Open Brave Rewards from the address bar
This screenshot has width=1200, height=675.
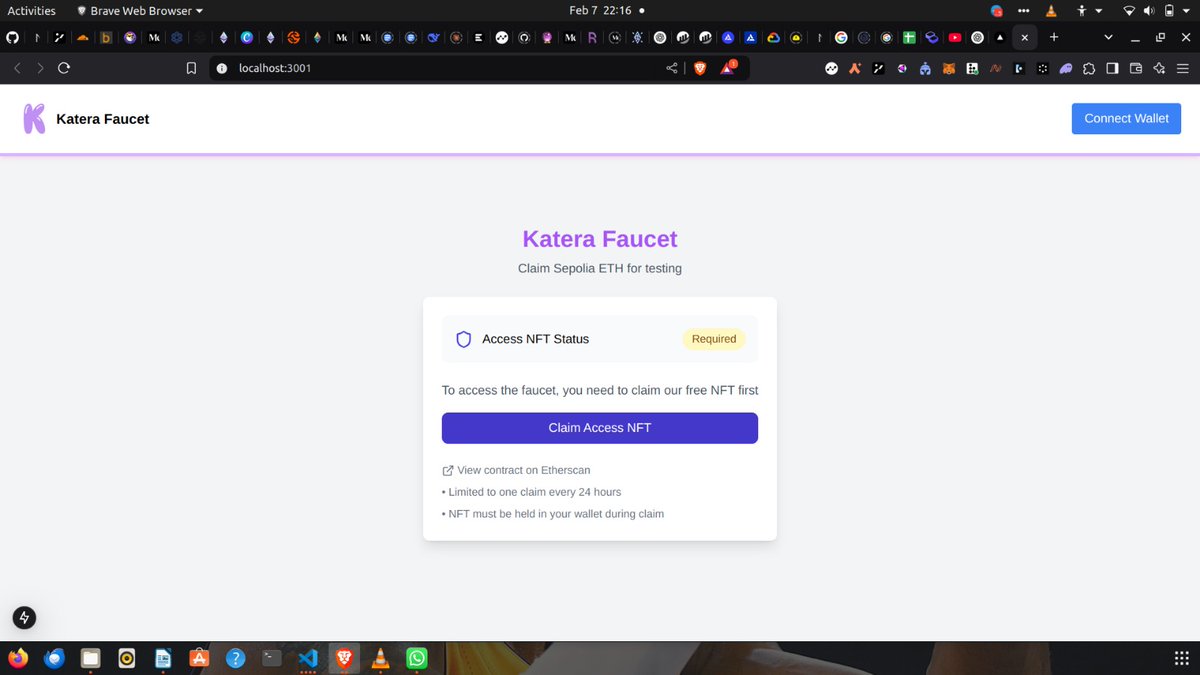(726, 68)
